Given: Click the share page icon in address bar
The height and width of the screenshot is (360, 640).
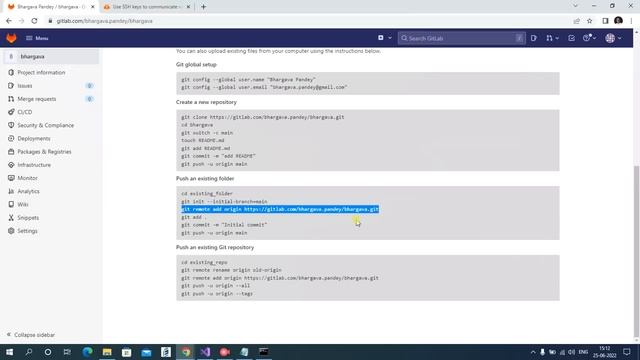Looking at the screenshot, I should [x=576, y=21].
